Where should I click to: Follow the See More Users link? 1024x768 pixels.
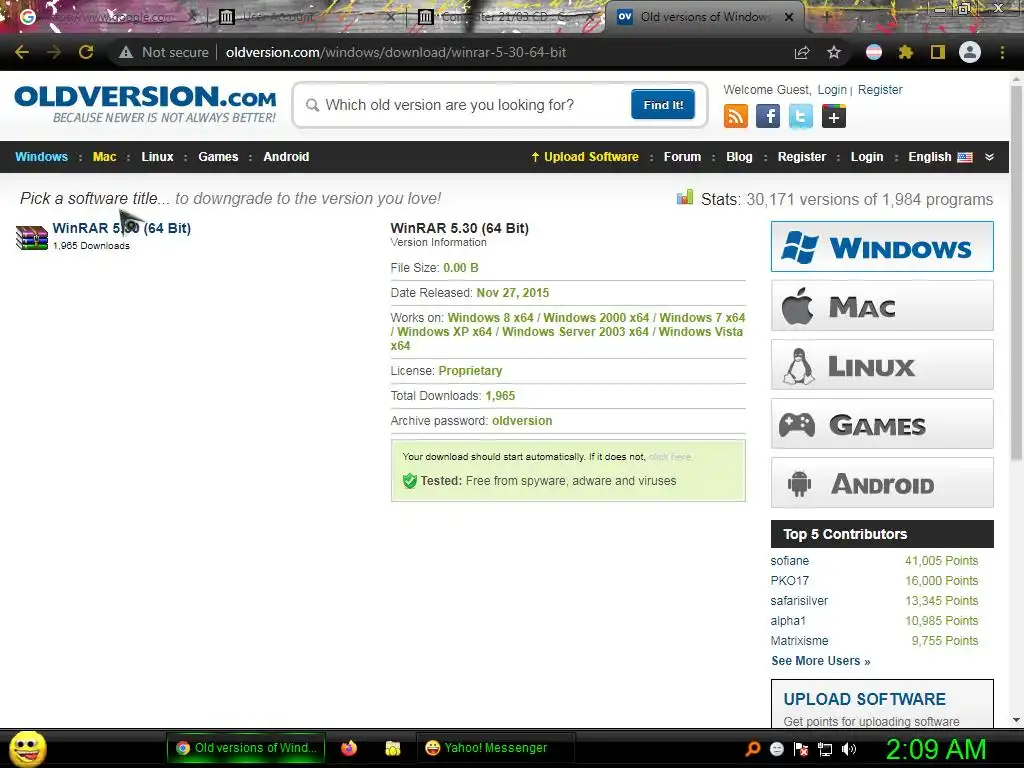click(x=820, y=661)
